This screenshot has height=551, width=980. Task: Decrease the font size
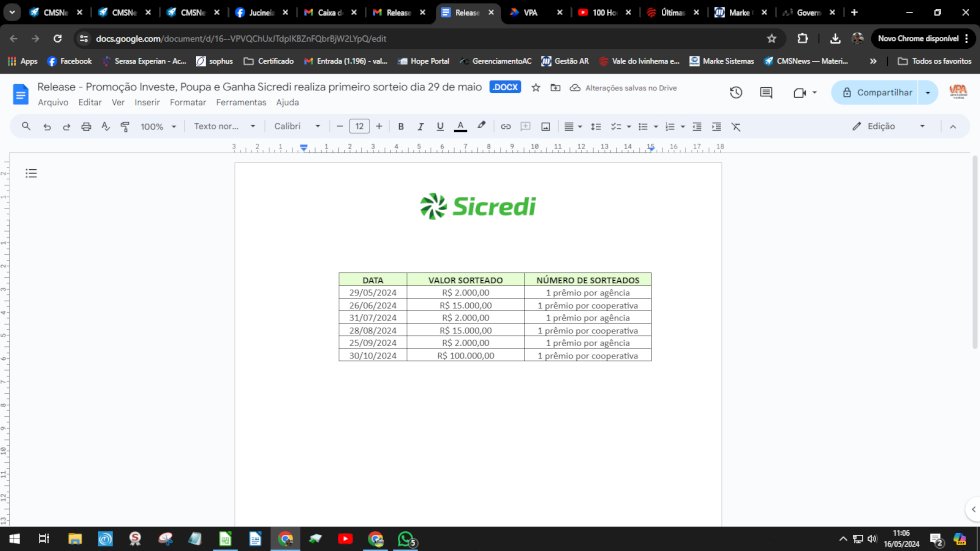(339, 126)
